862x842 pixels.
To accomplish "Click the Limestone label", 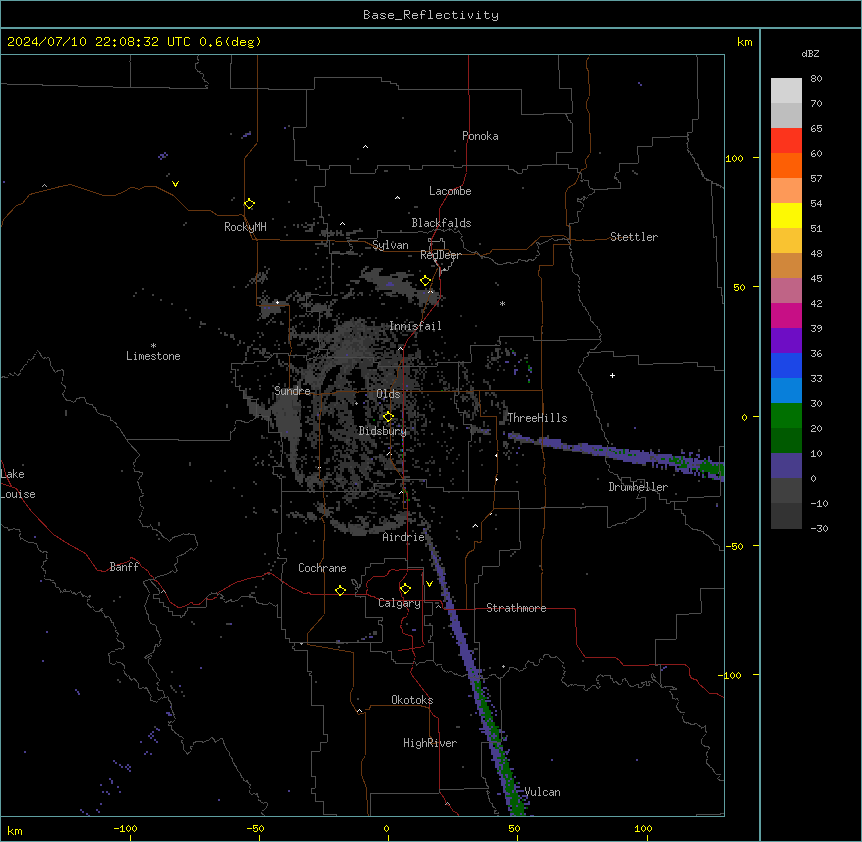I will pos(153,356).
